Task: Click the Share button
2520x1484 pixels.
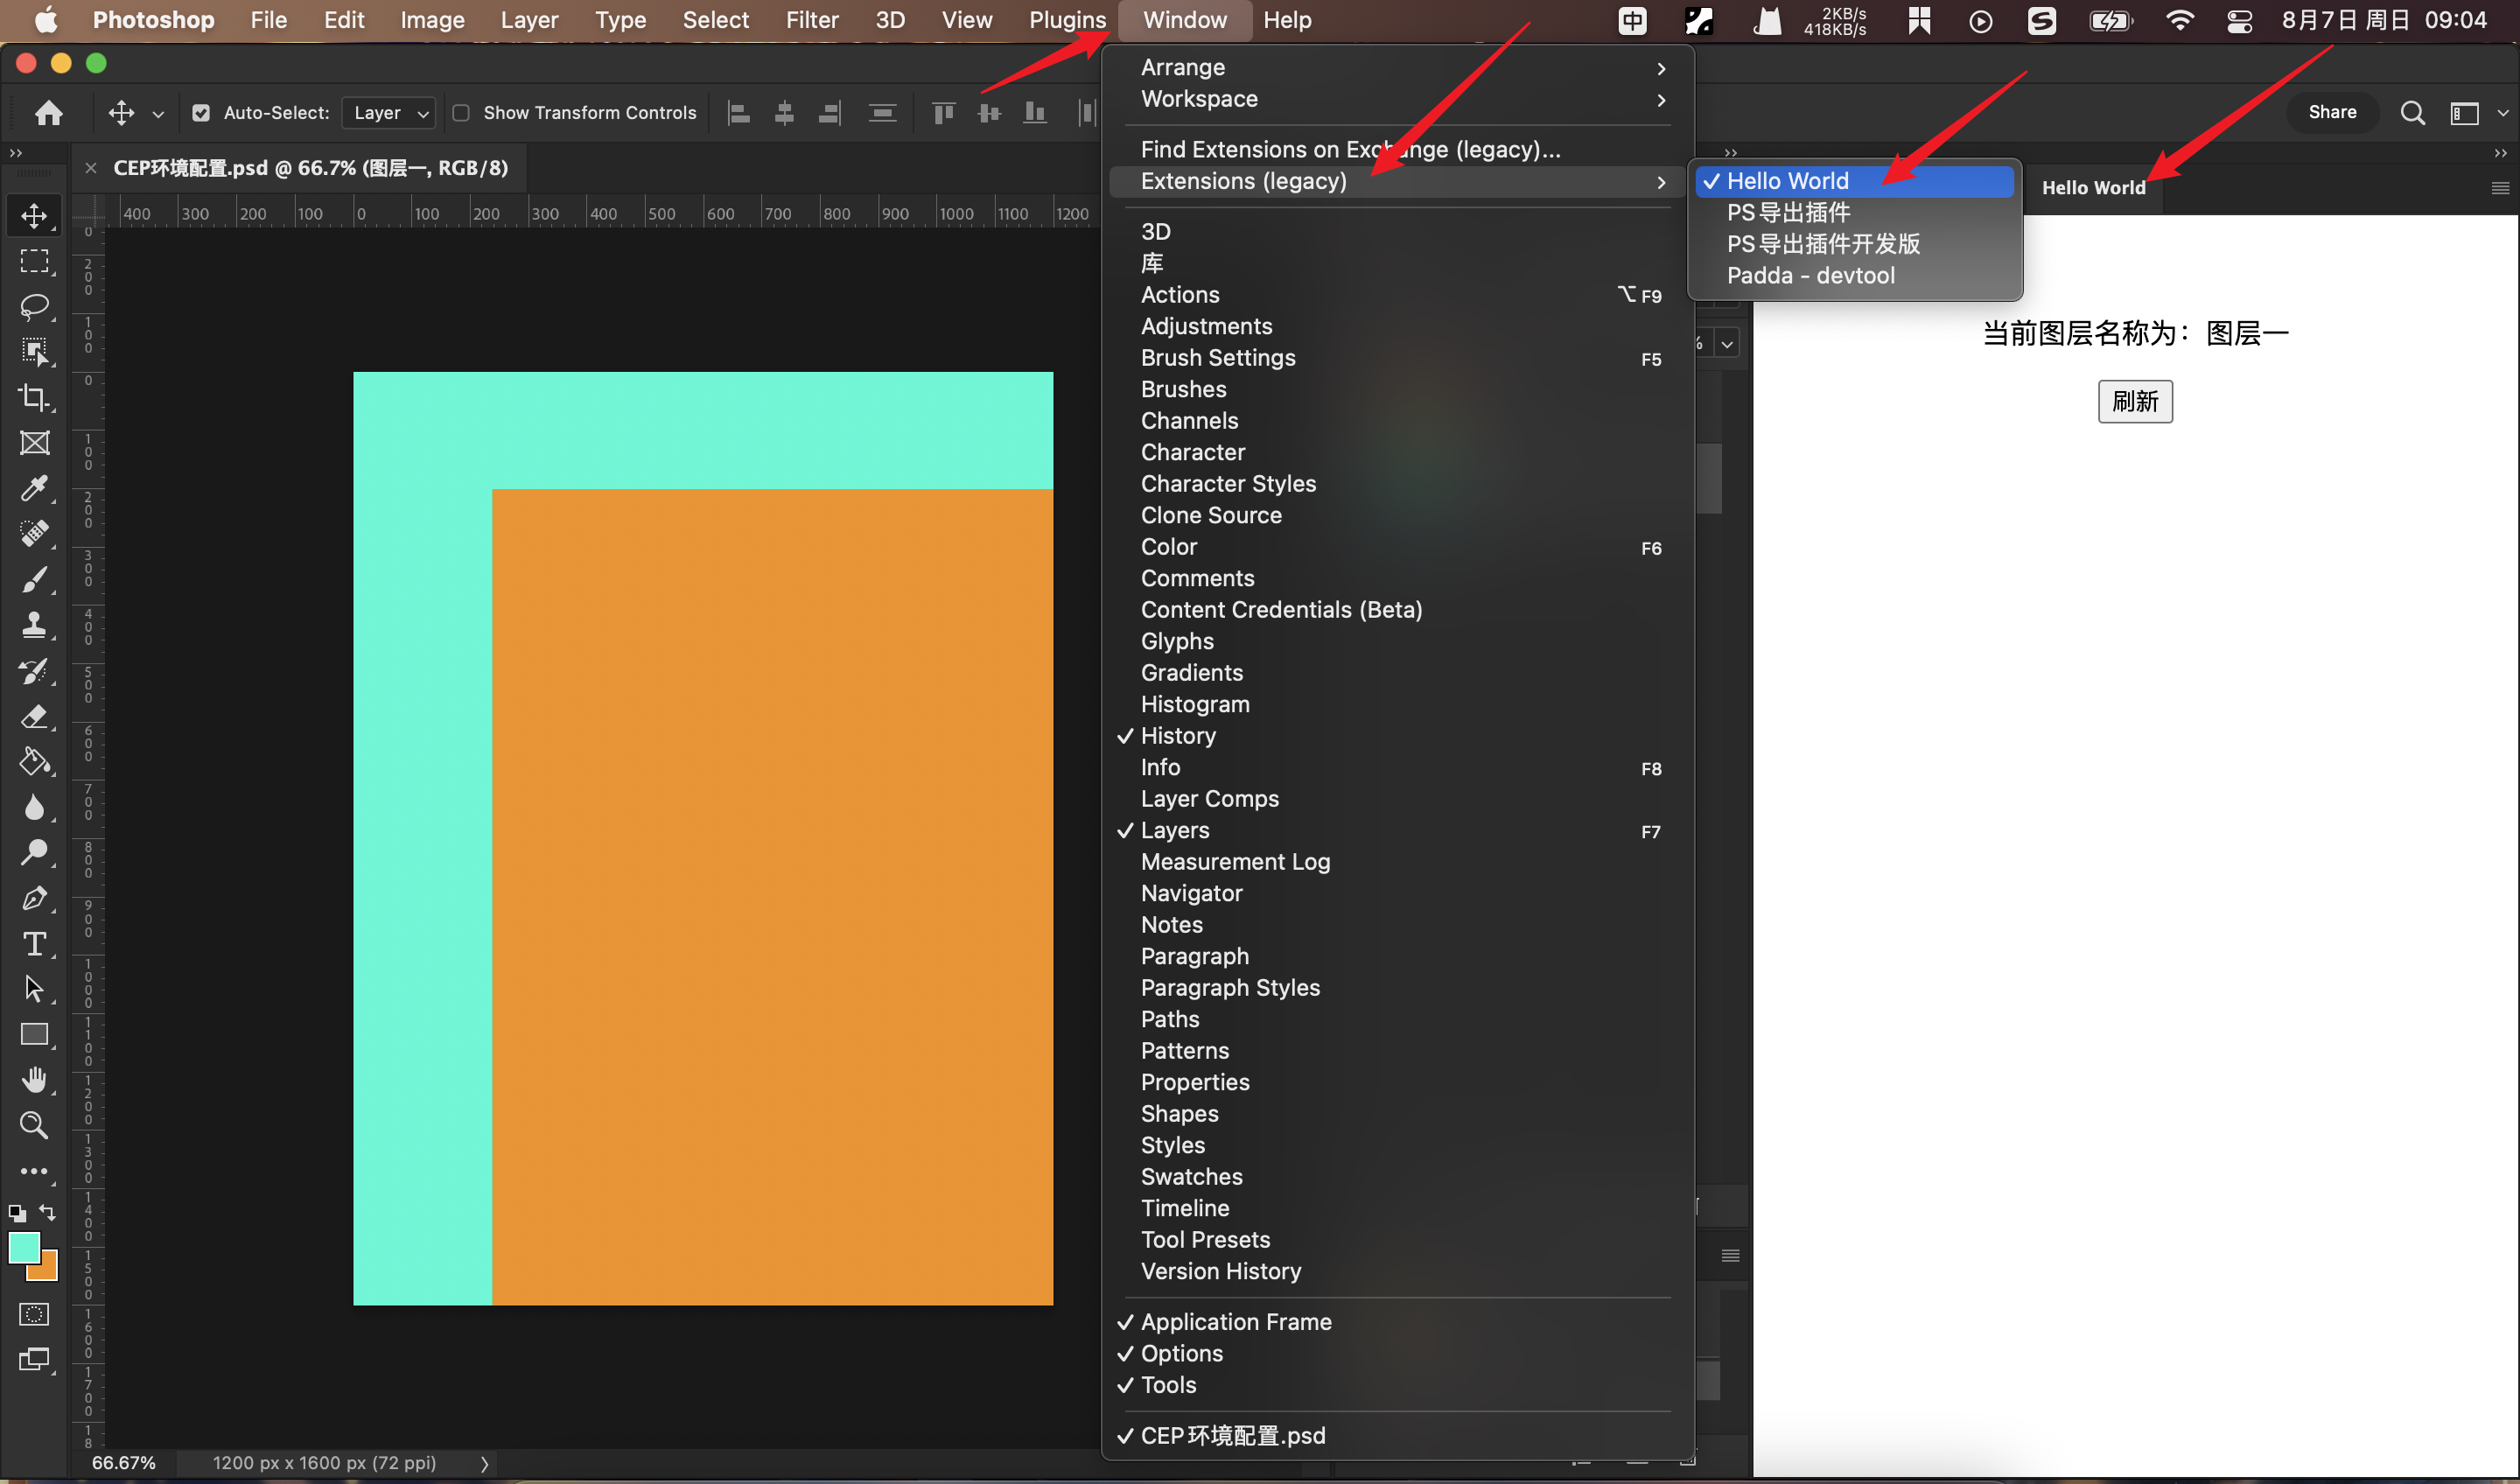Action: (x=2332, y=113)
